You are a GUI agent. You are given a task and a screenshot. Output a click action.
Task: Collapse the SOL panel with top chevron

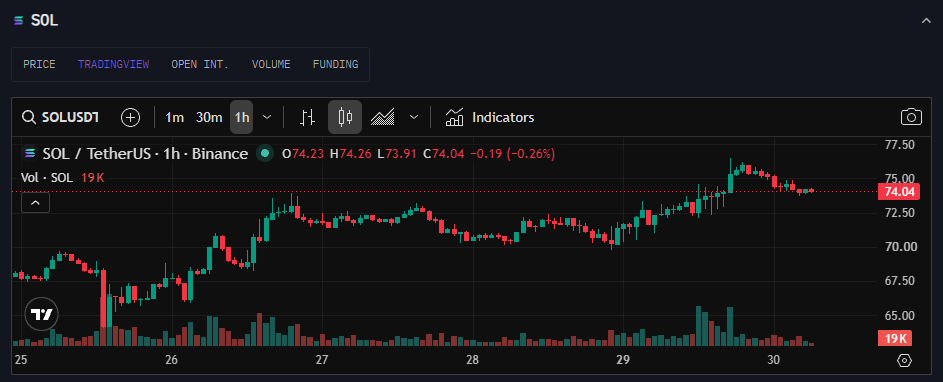pyautogui.click(x=926, y=20)
